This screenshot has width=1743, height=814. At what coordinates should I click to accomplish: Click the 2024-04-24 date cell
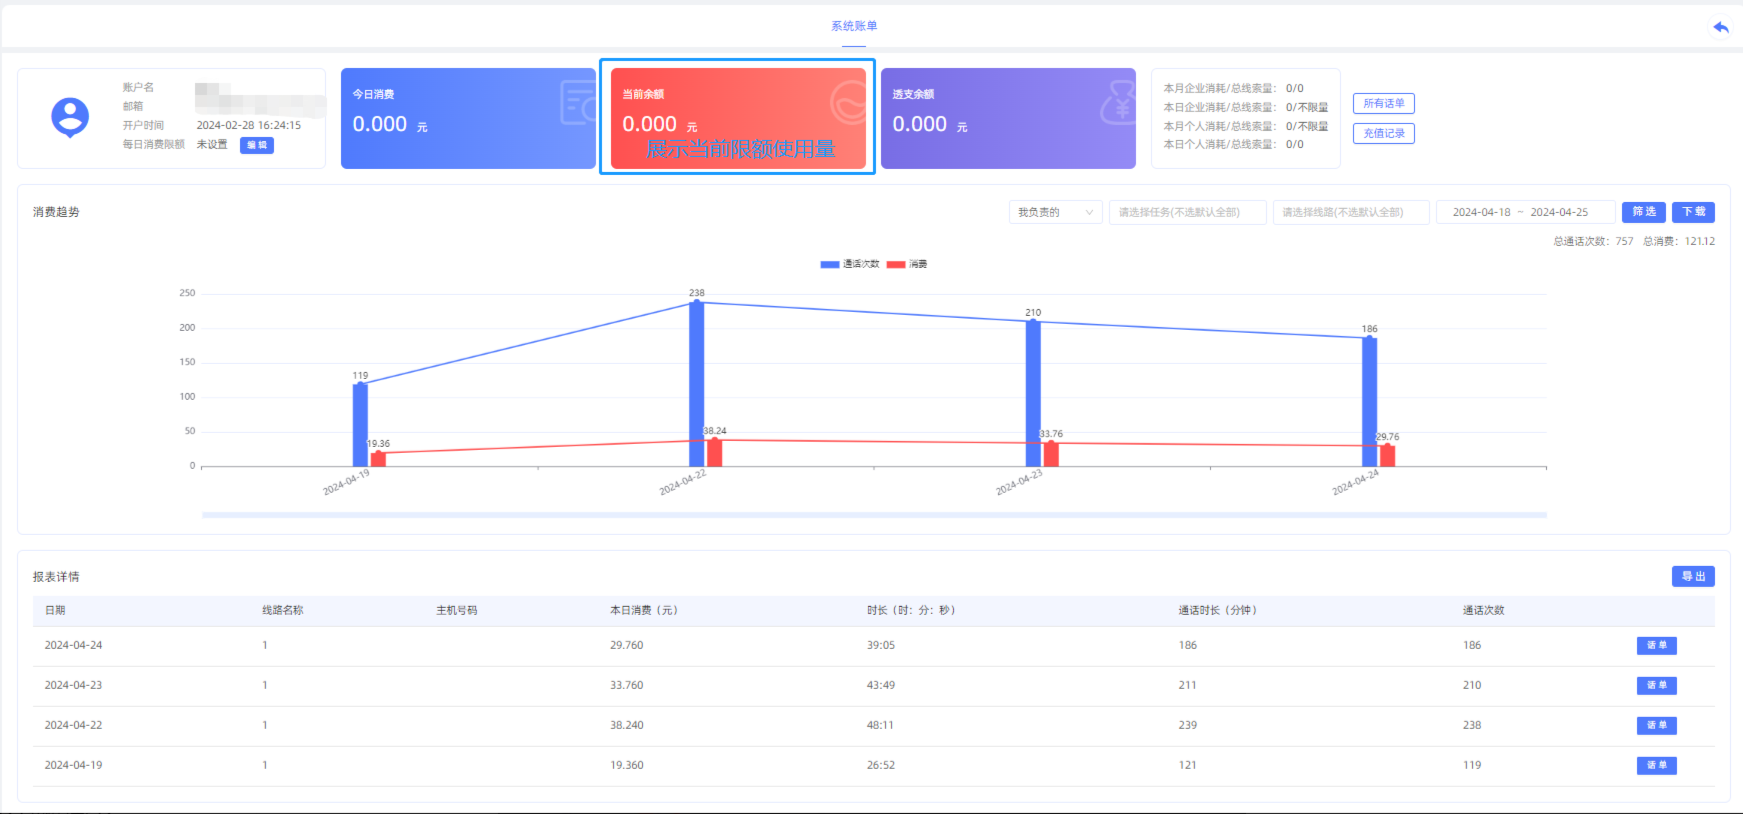click(x=73, y=645)
